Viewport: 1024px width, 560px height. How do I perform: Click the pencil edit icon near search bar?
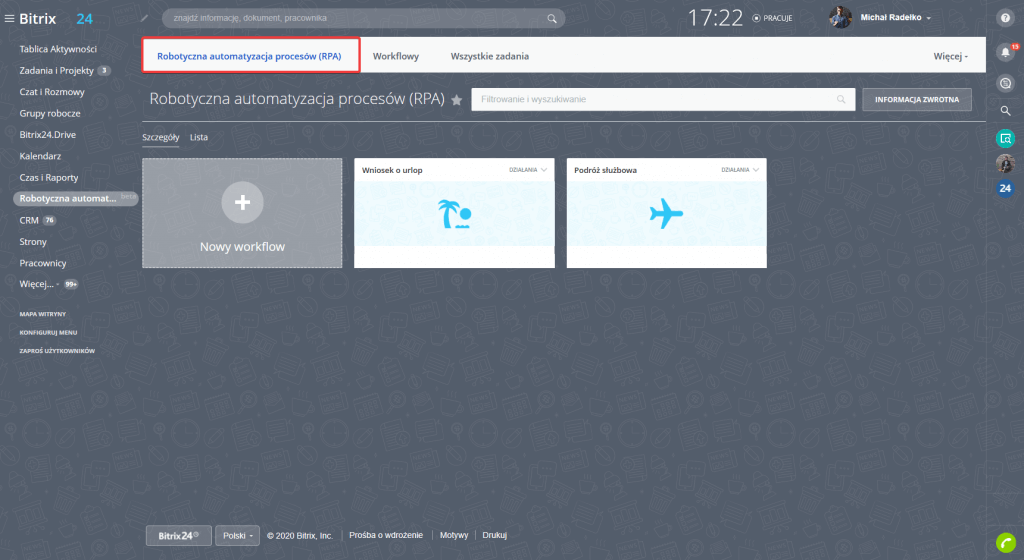145,18
